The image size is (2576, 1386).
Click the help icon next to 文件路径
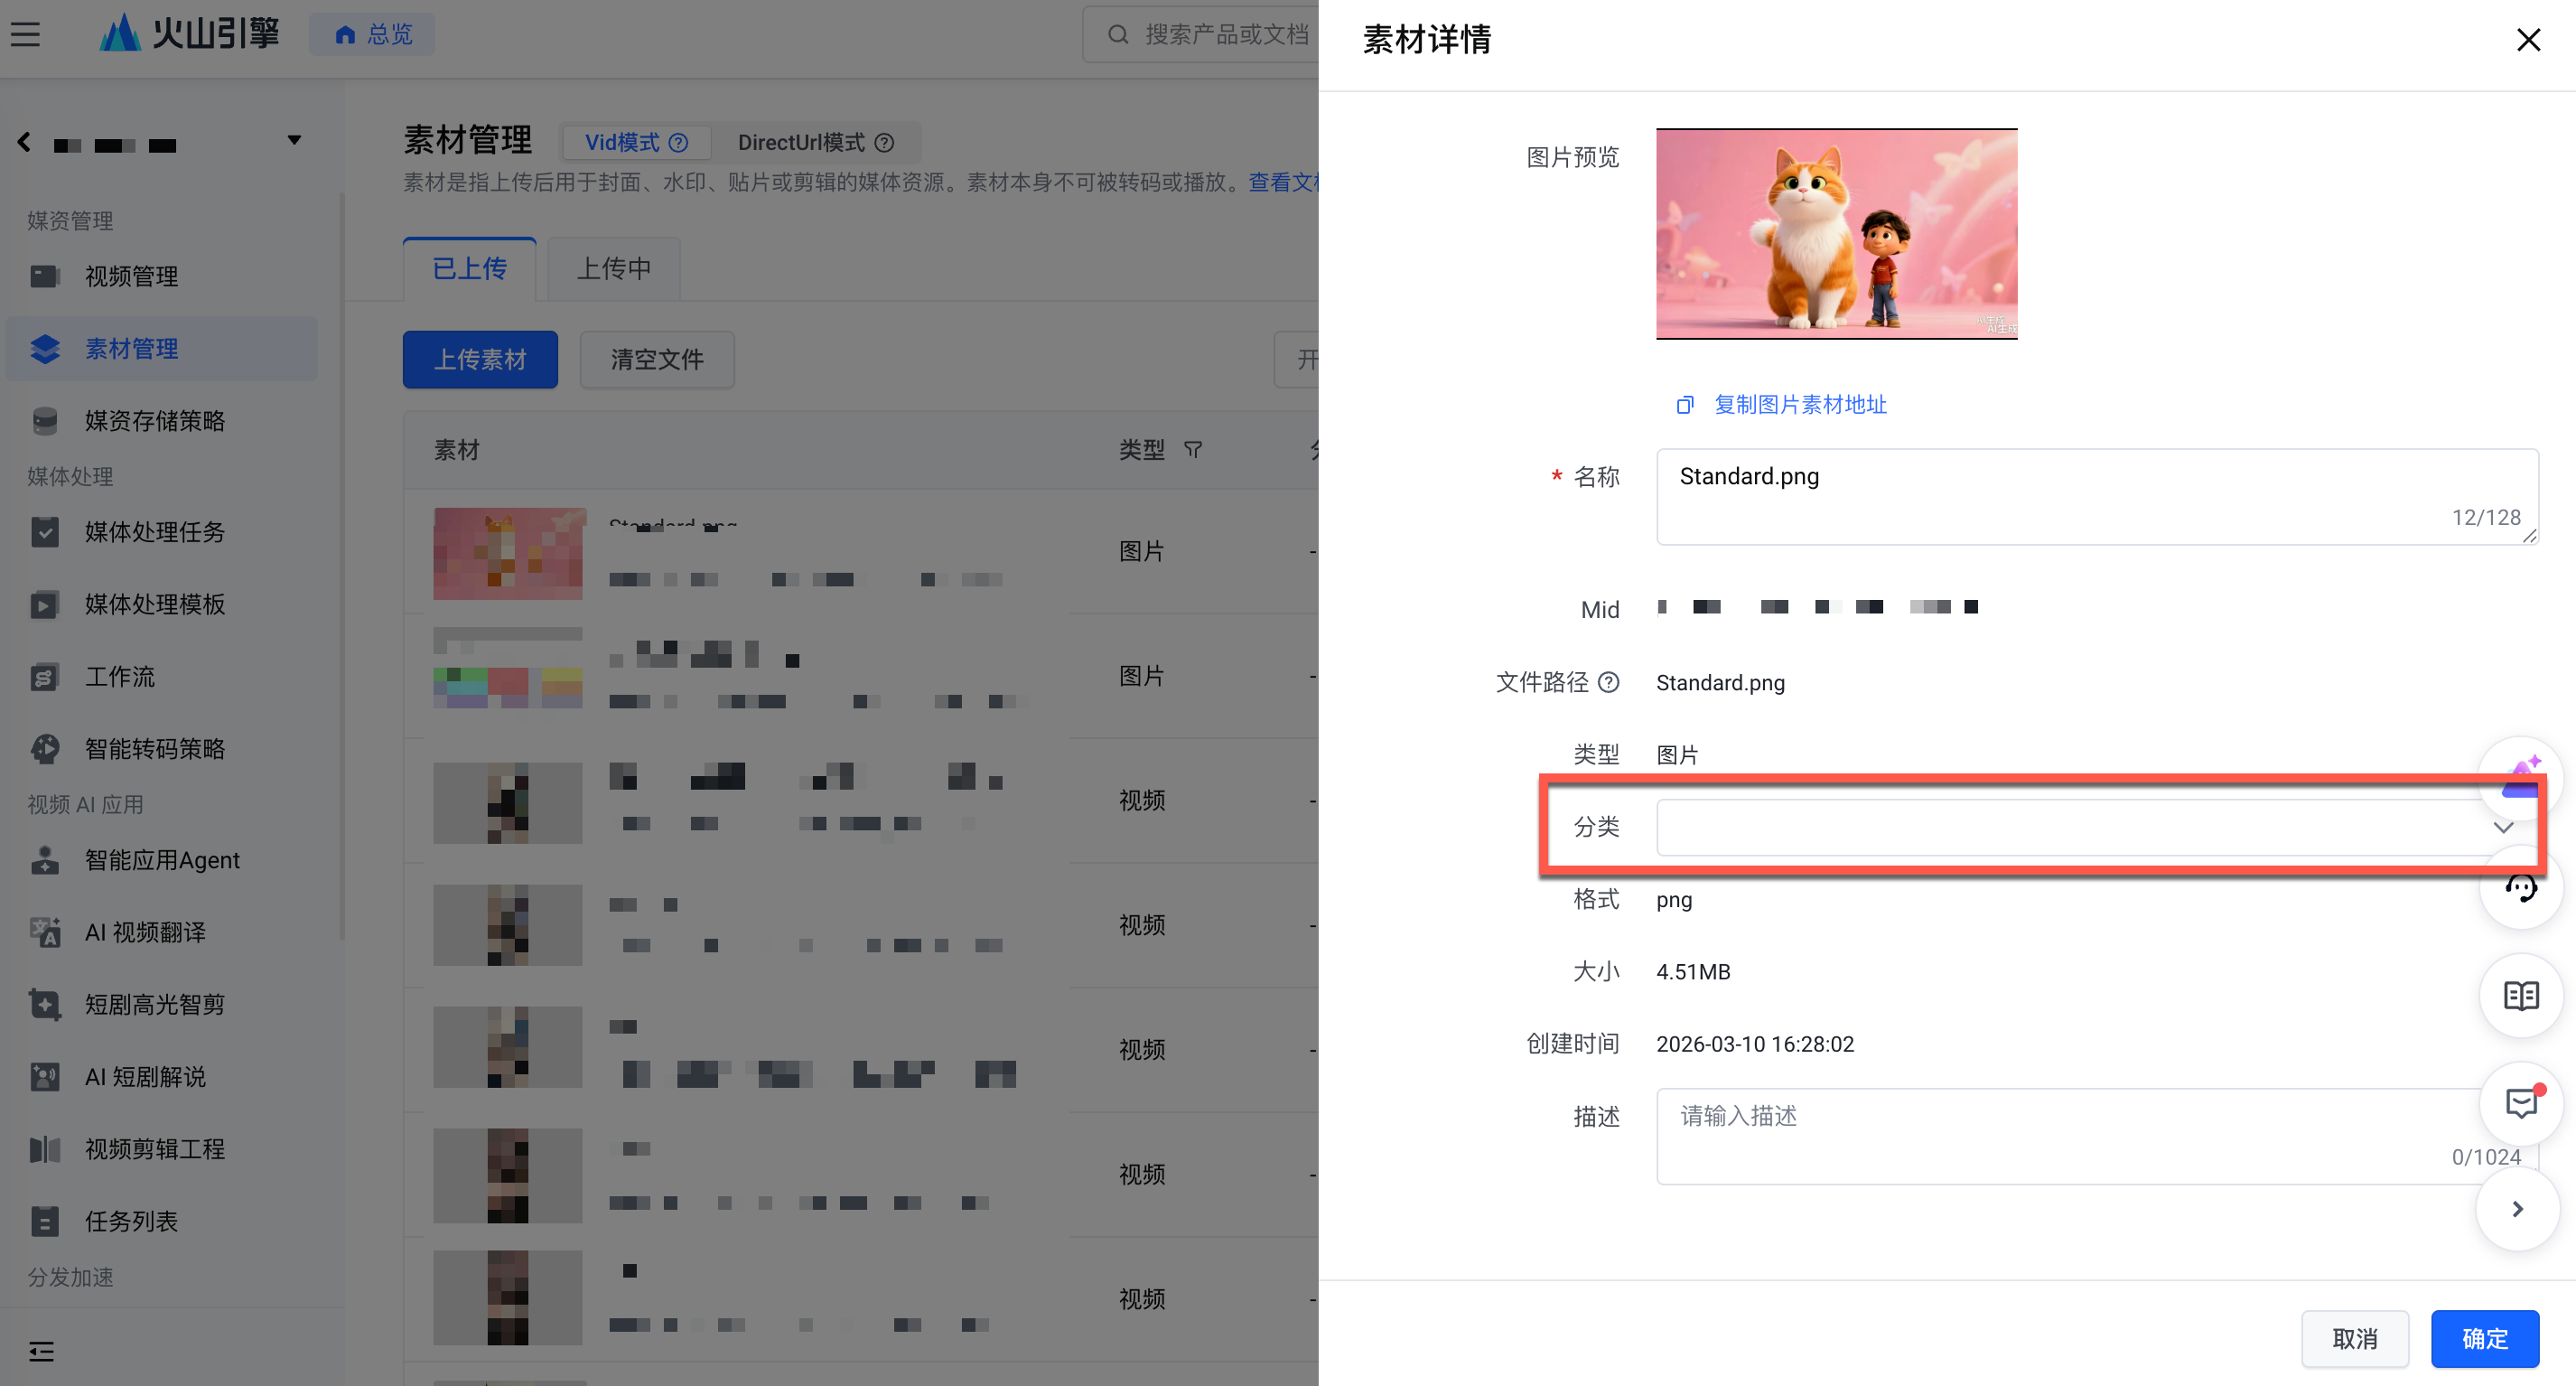(x=1608, y=683)
